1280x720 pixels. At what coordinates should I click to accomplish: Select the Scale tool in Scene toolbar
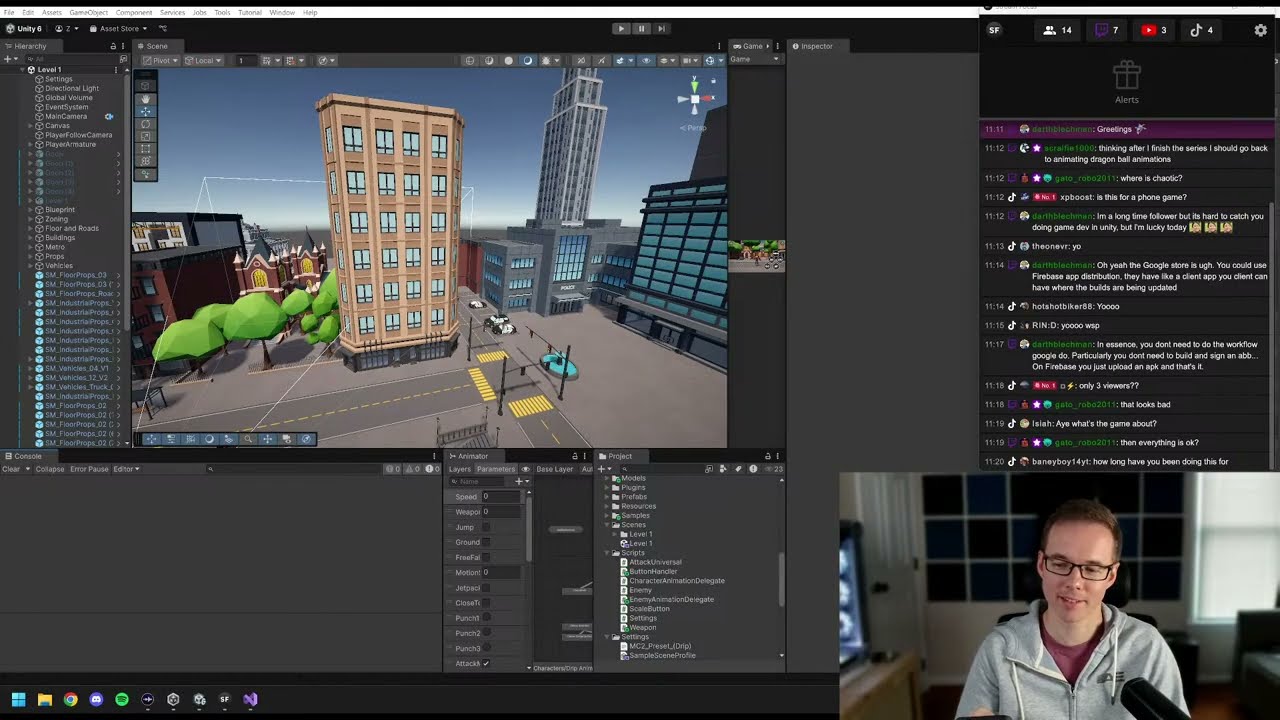tap(146, 135)
